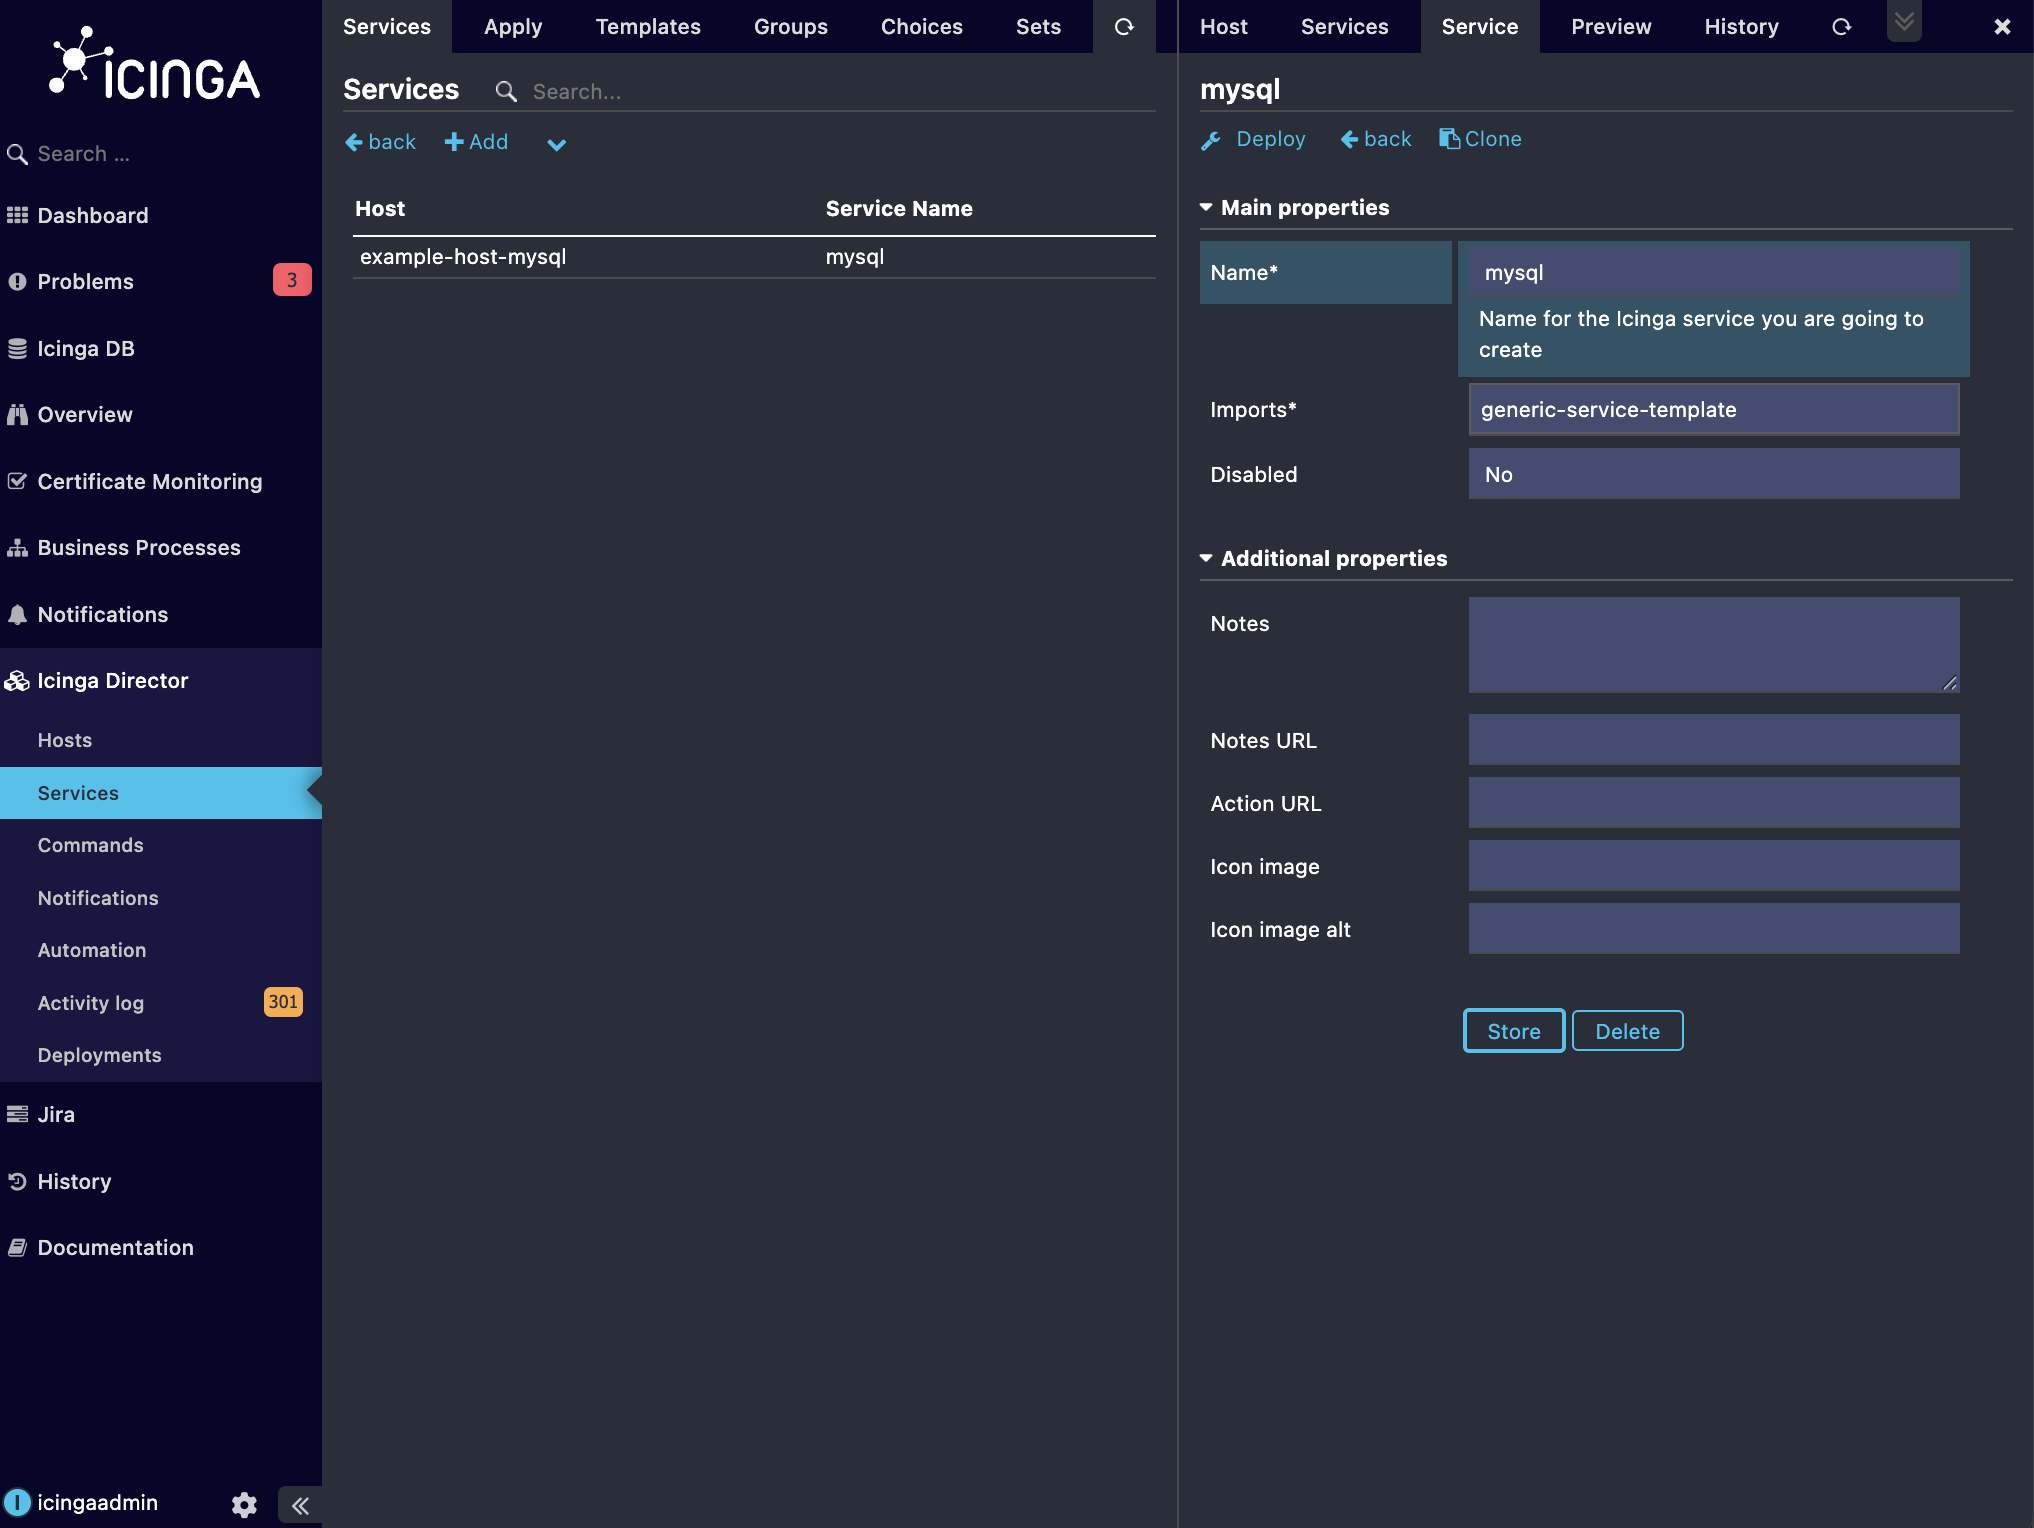Open the icingaadmin user account
2034x1528 pixels.
pyautogui.click(x=97, y=1503)
